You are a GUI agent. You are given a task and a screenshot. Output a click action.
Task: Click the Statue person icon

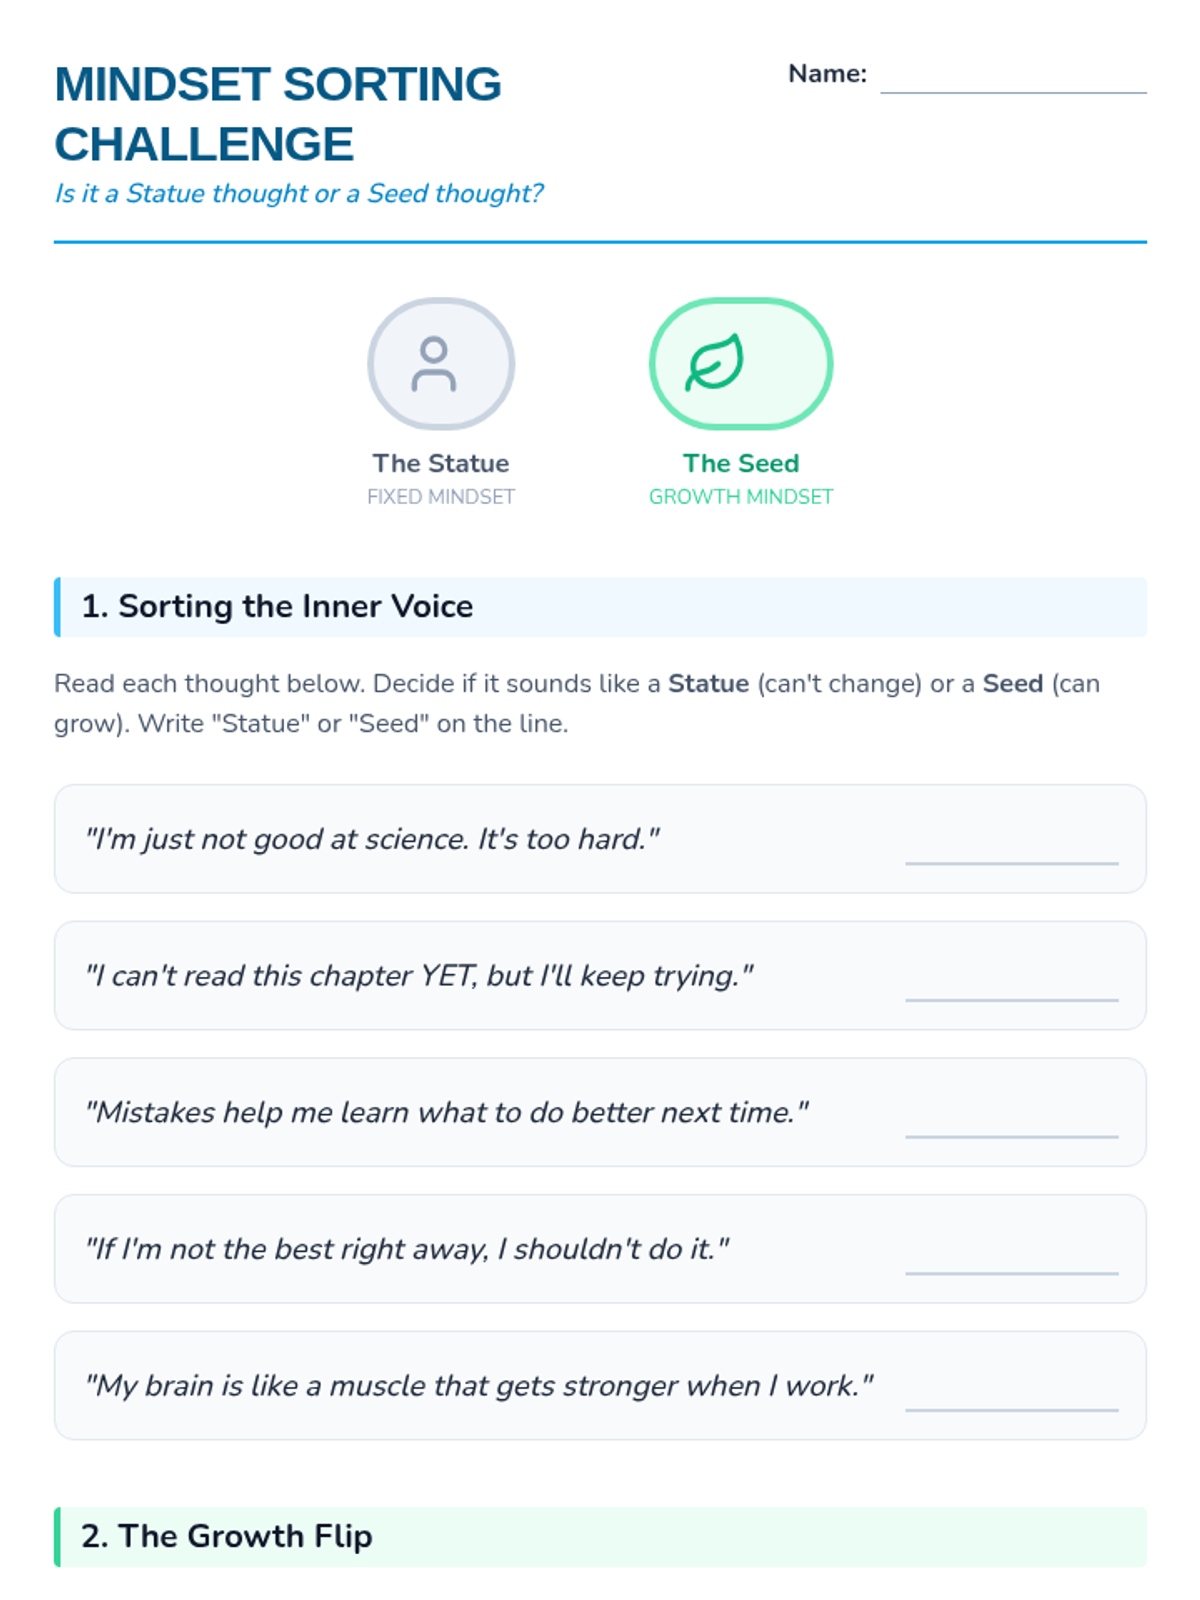point(434,364)
